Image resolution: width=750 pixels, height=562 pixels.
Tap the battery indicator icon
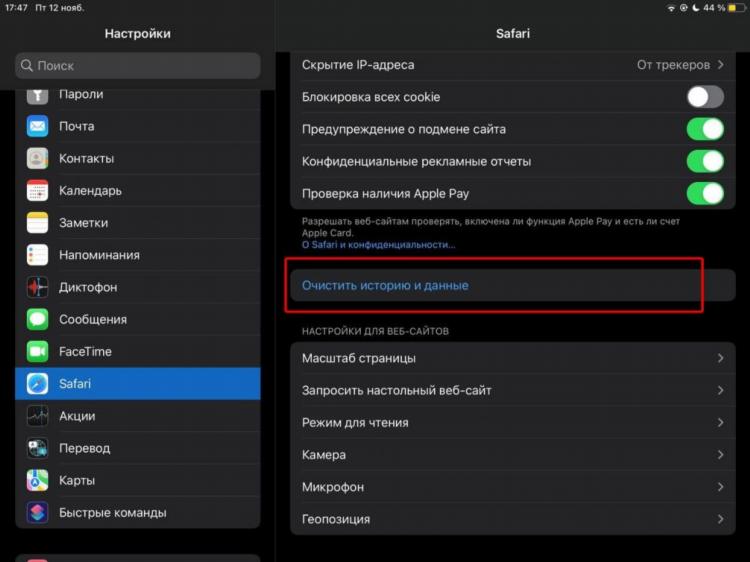coord(736,8)
